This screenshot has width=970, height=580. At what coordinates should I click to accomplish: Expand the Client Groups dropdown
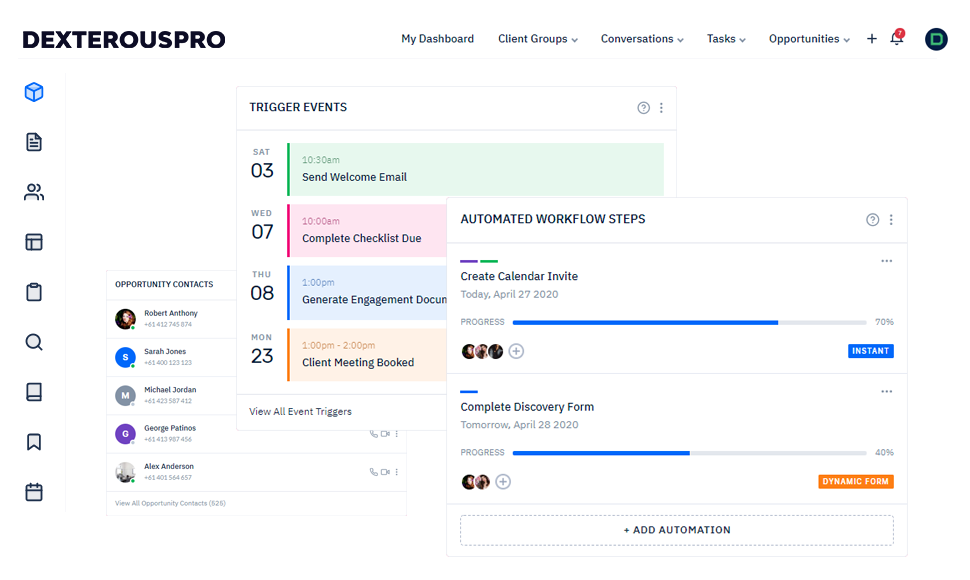(538, 39)
